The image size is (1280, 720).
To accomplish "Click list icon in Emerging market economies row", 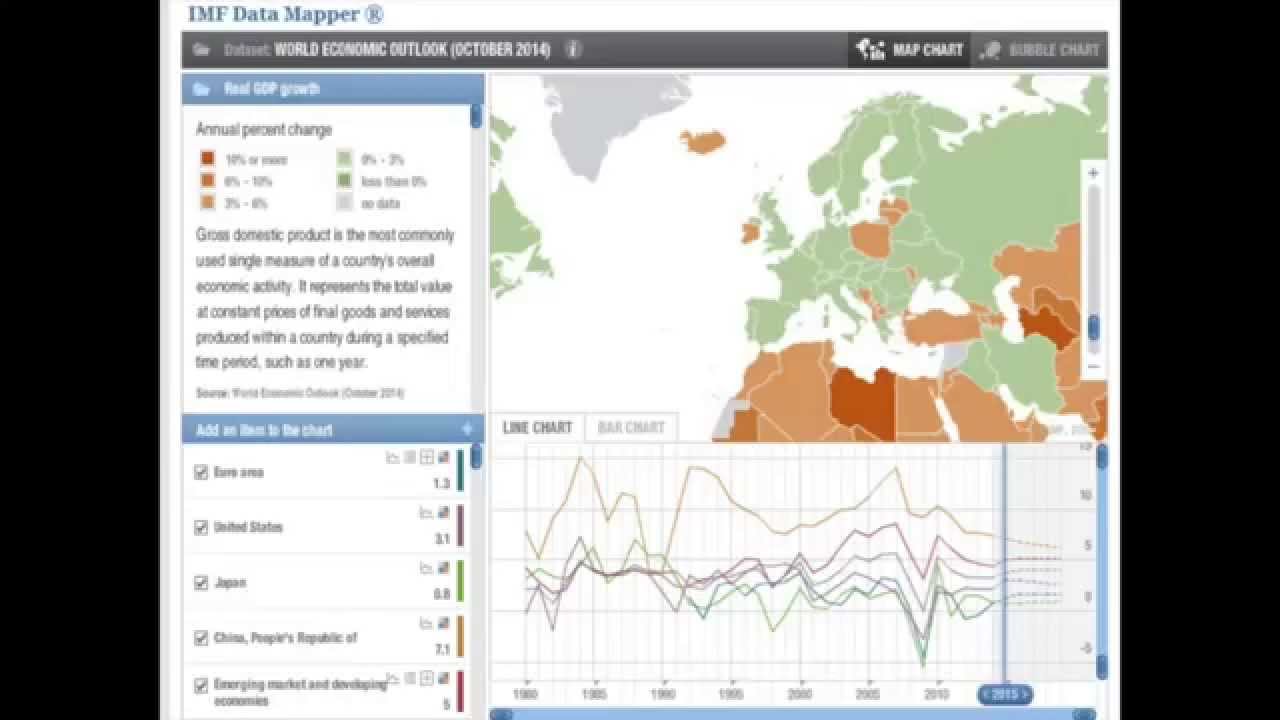I will click(410, 678).
